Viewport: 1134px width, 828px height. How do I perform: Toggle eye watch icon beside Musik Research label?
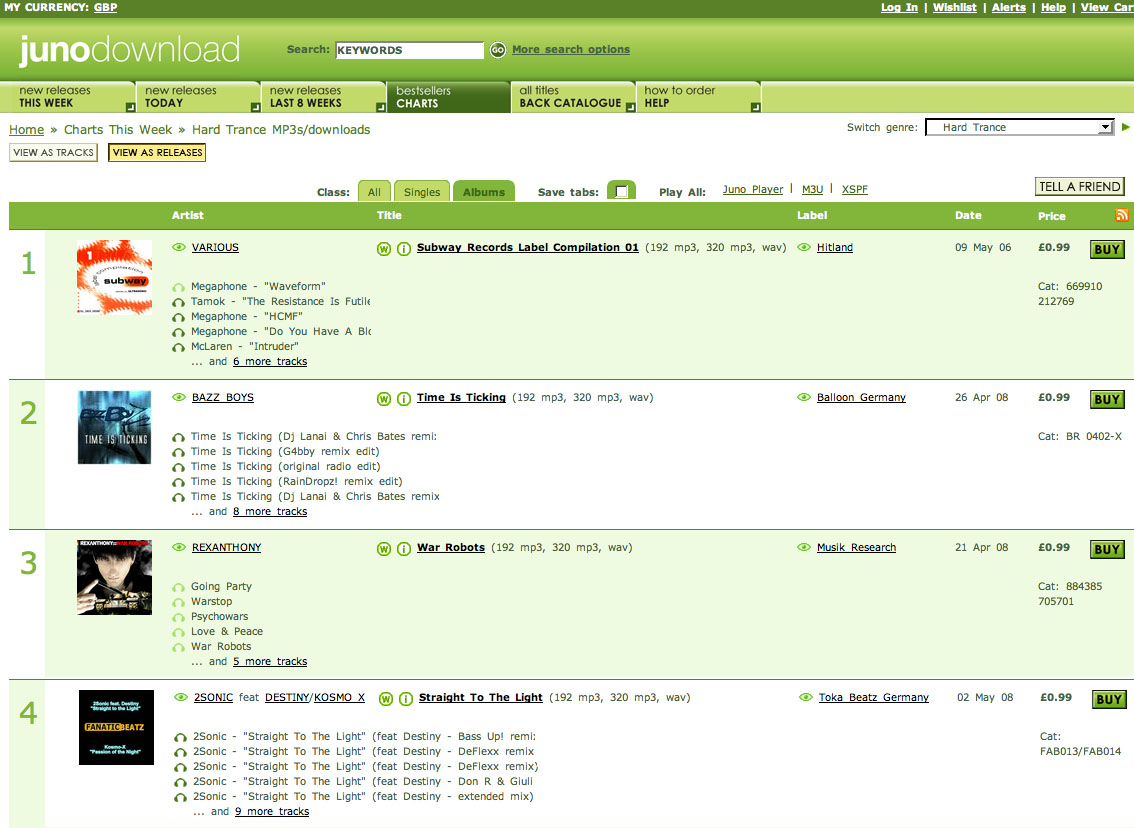[803, 547]
